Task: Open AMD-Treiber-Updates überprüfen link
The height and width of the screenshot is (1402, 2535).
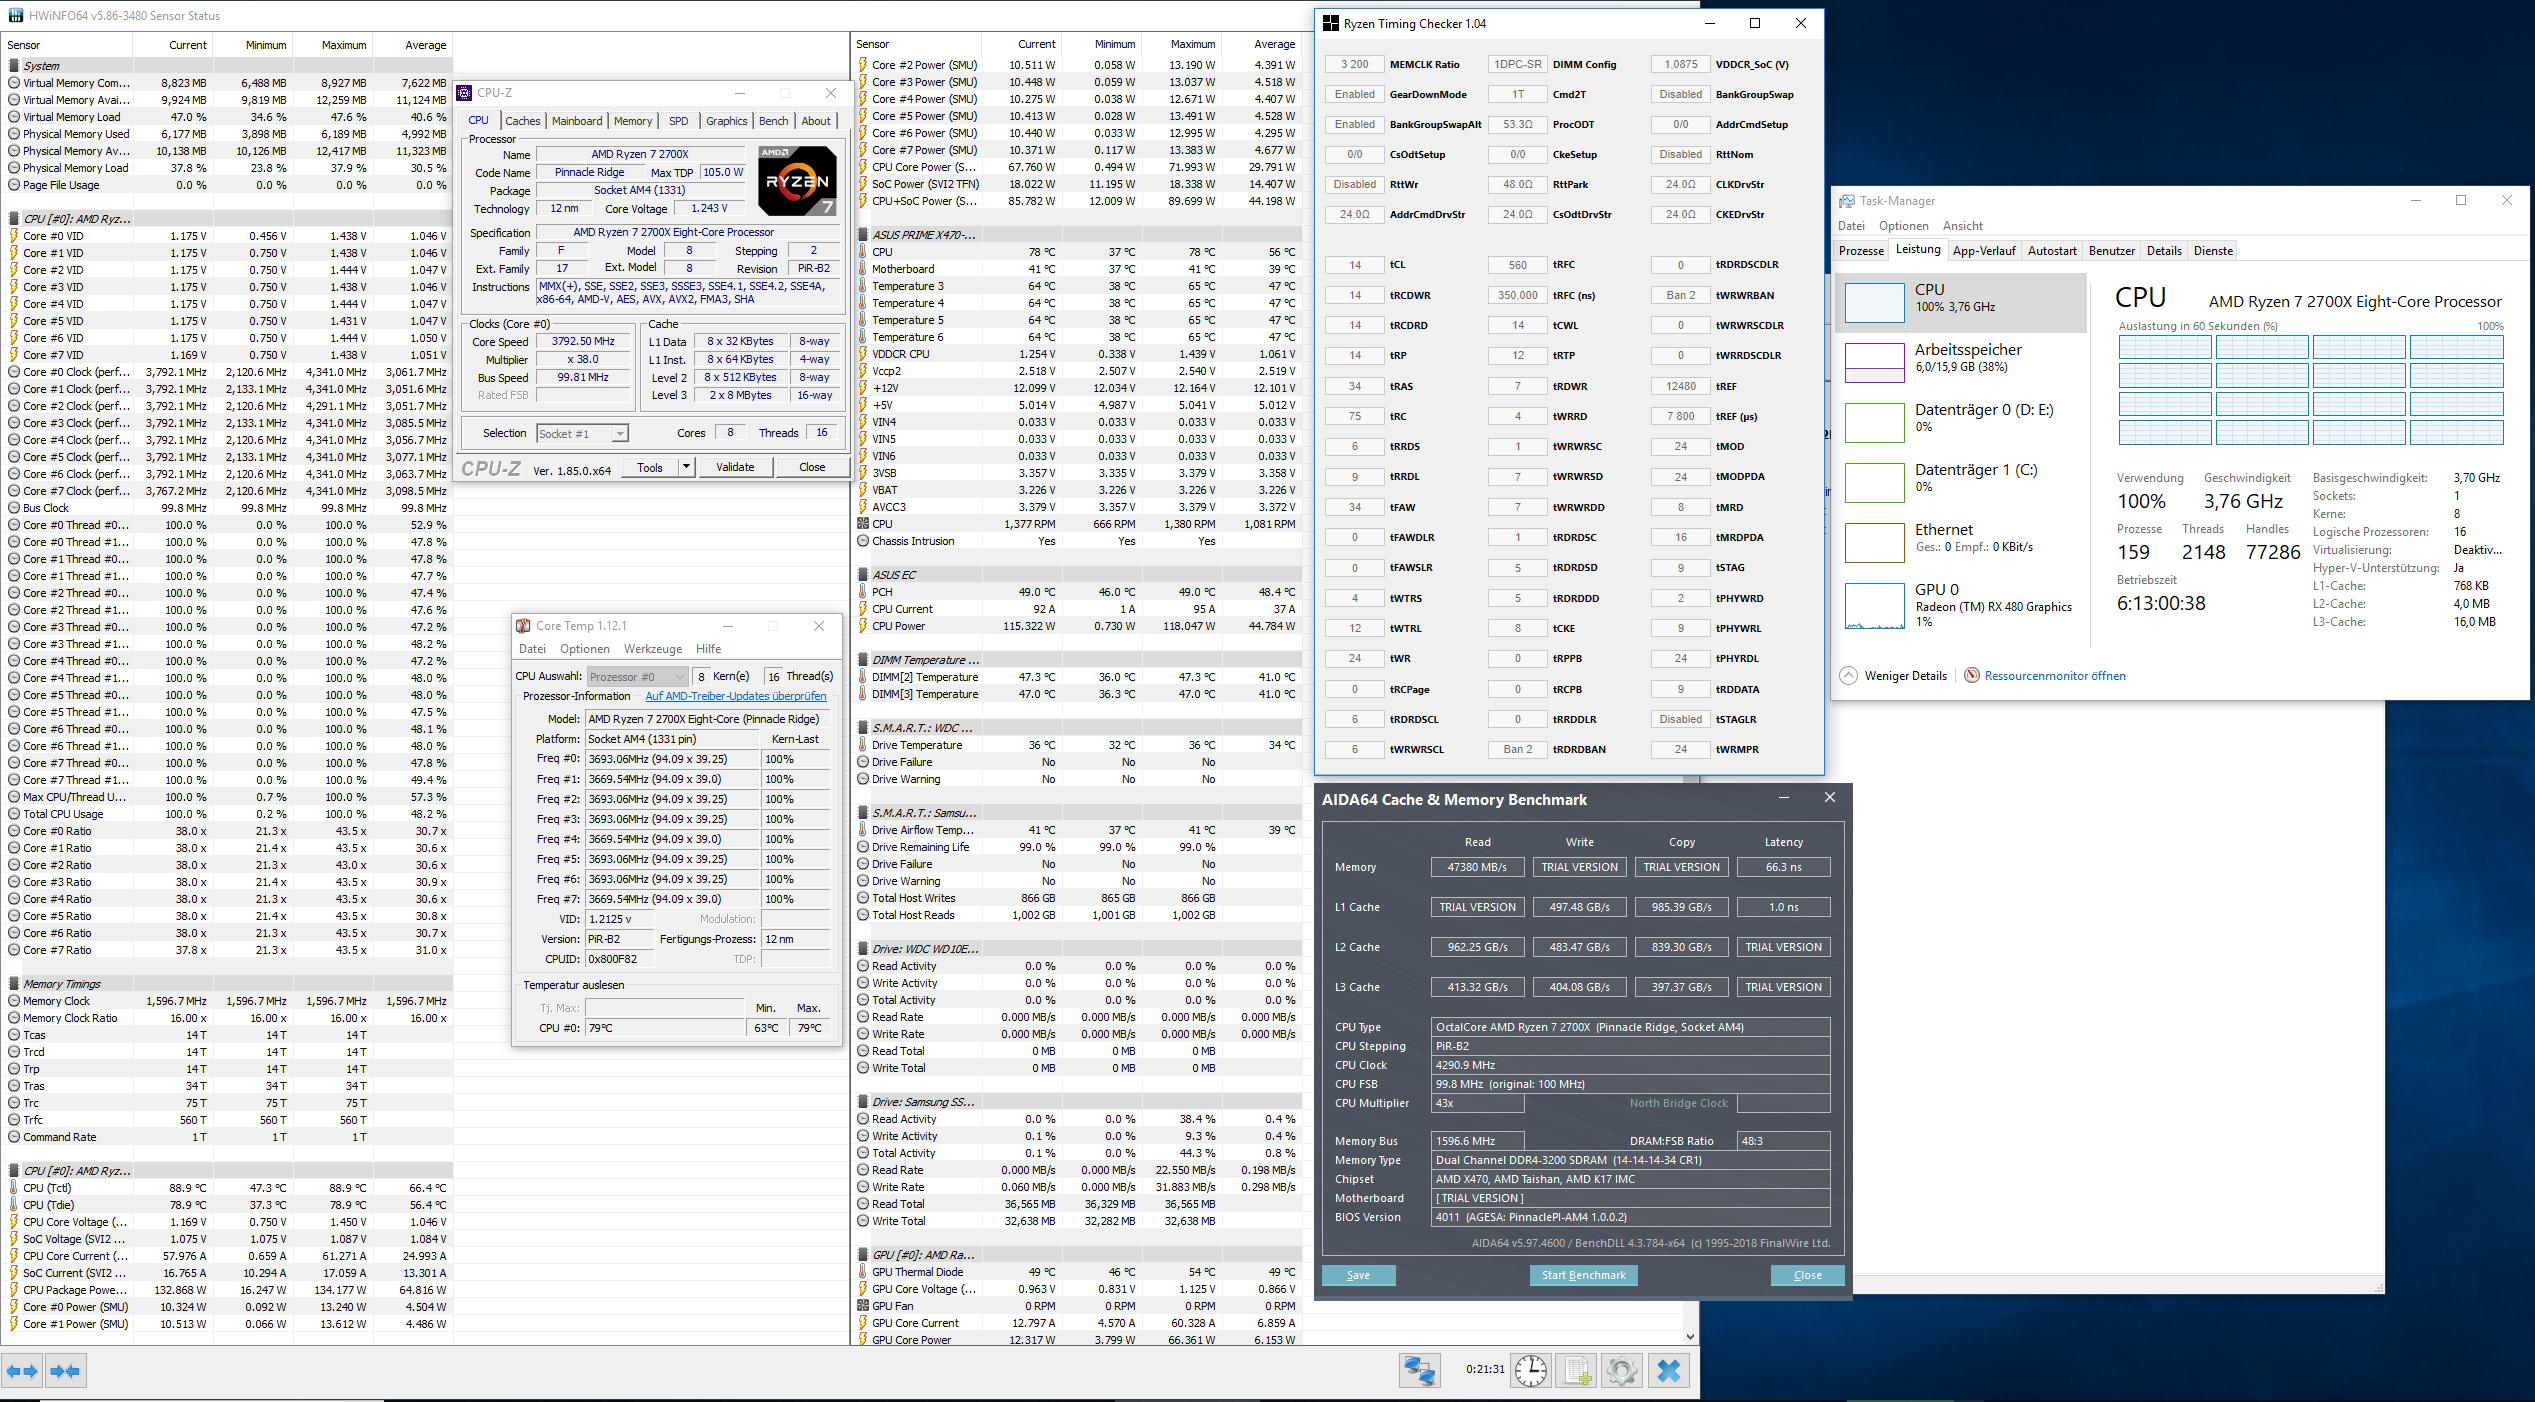Action: pos(735,696)
